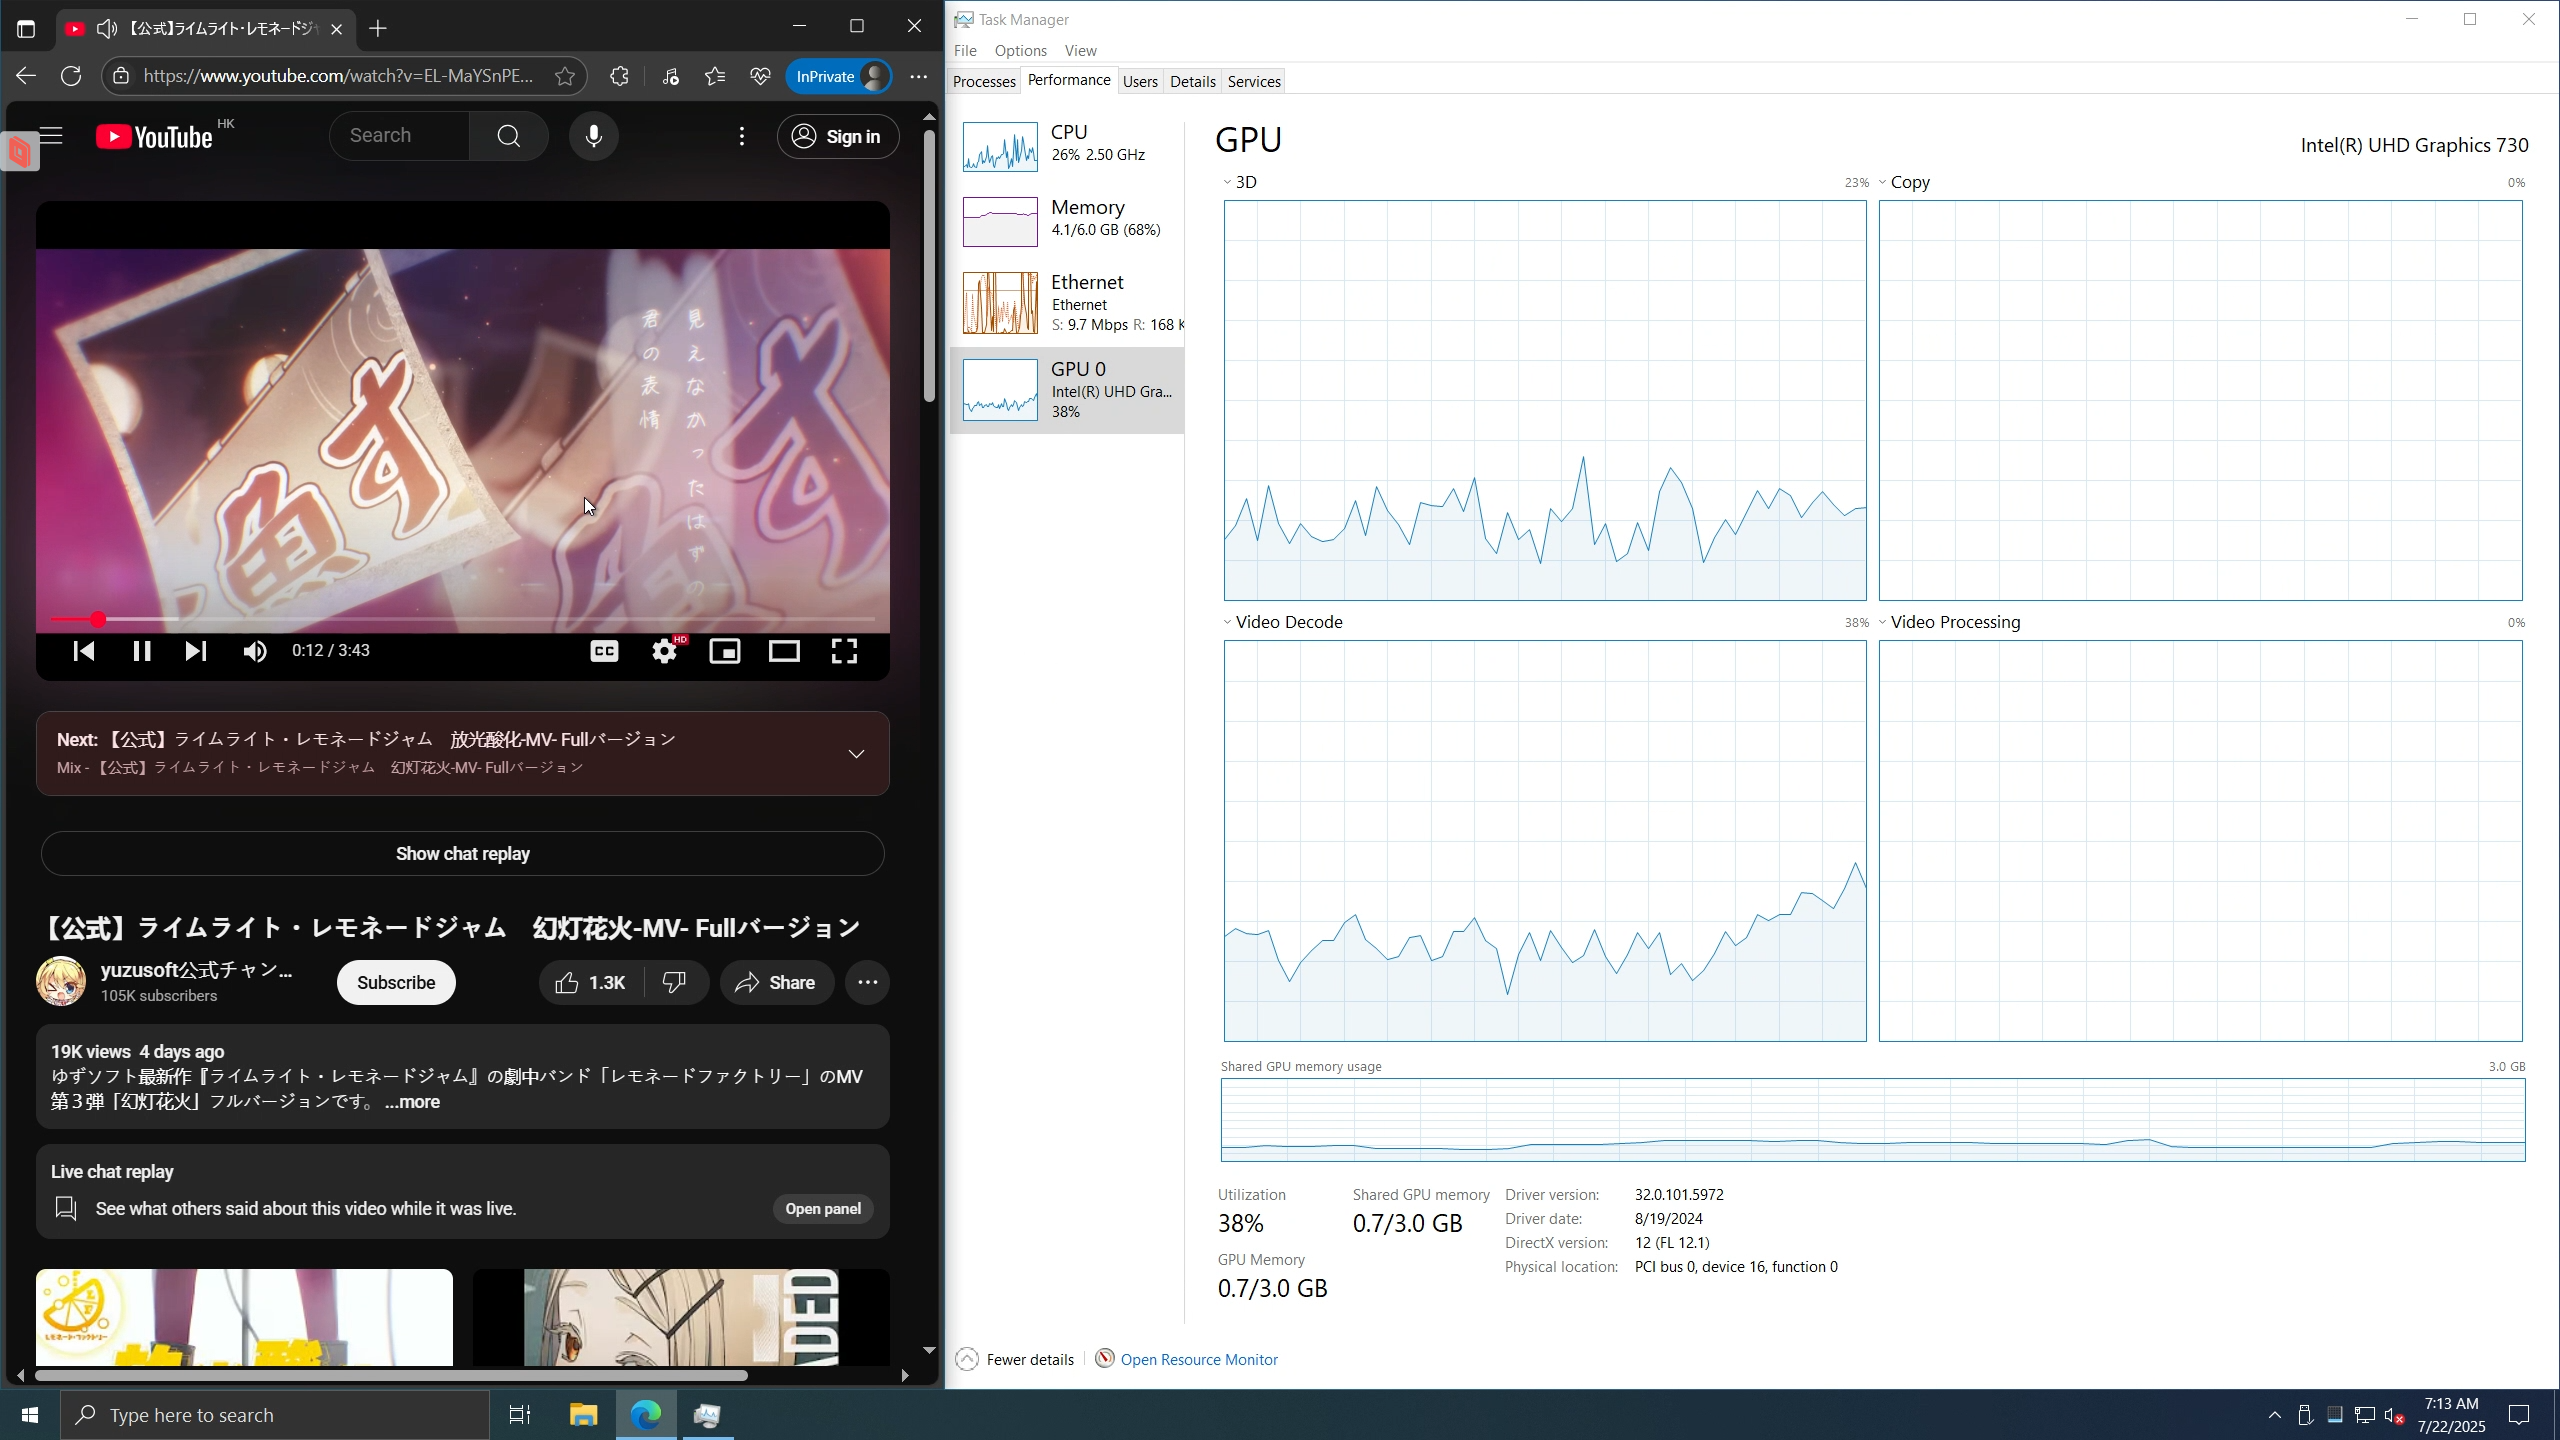The width and height of the screenshot is (2560, 1440).
Task: Like the video with 1.3K likes
Action: (x=591, y=982)
